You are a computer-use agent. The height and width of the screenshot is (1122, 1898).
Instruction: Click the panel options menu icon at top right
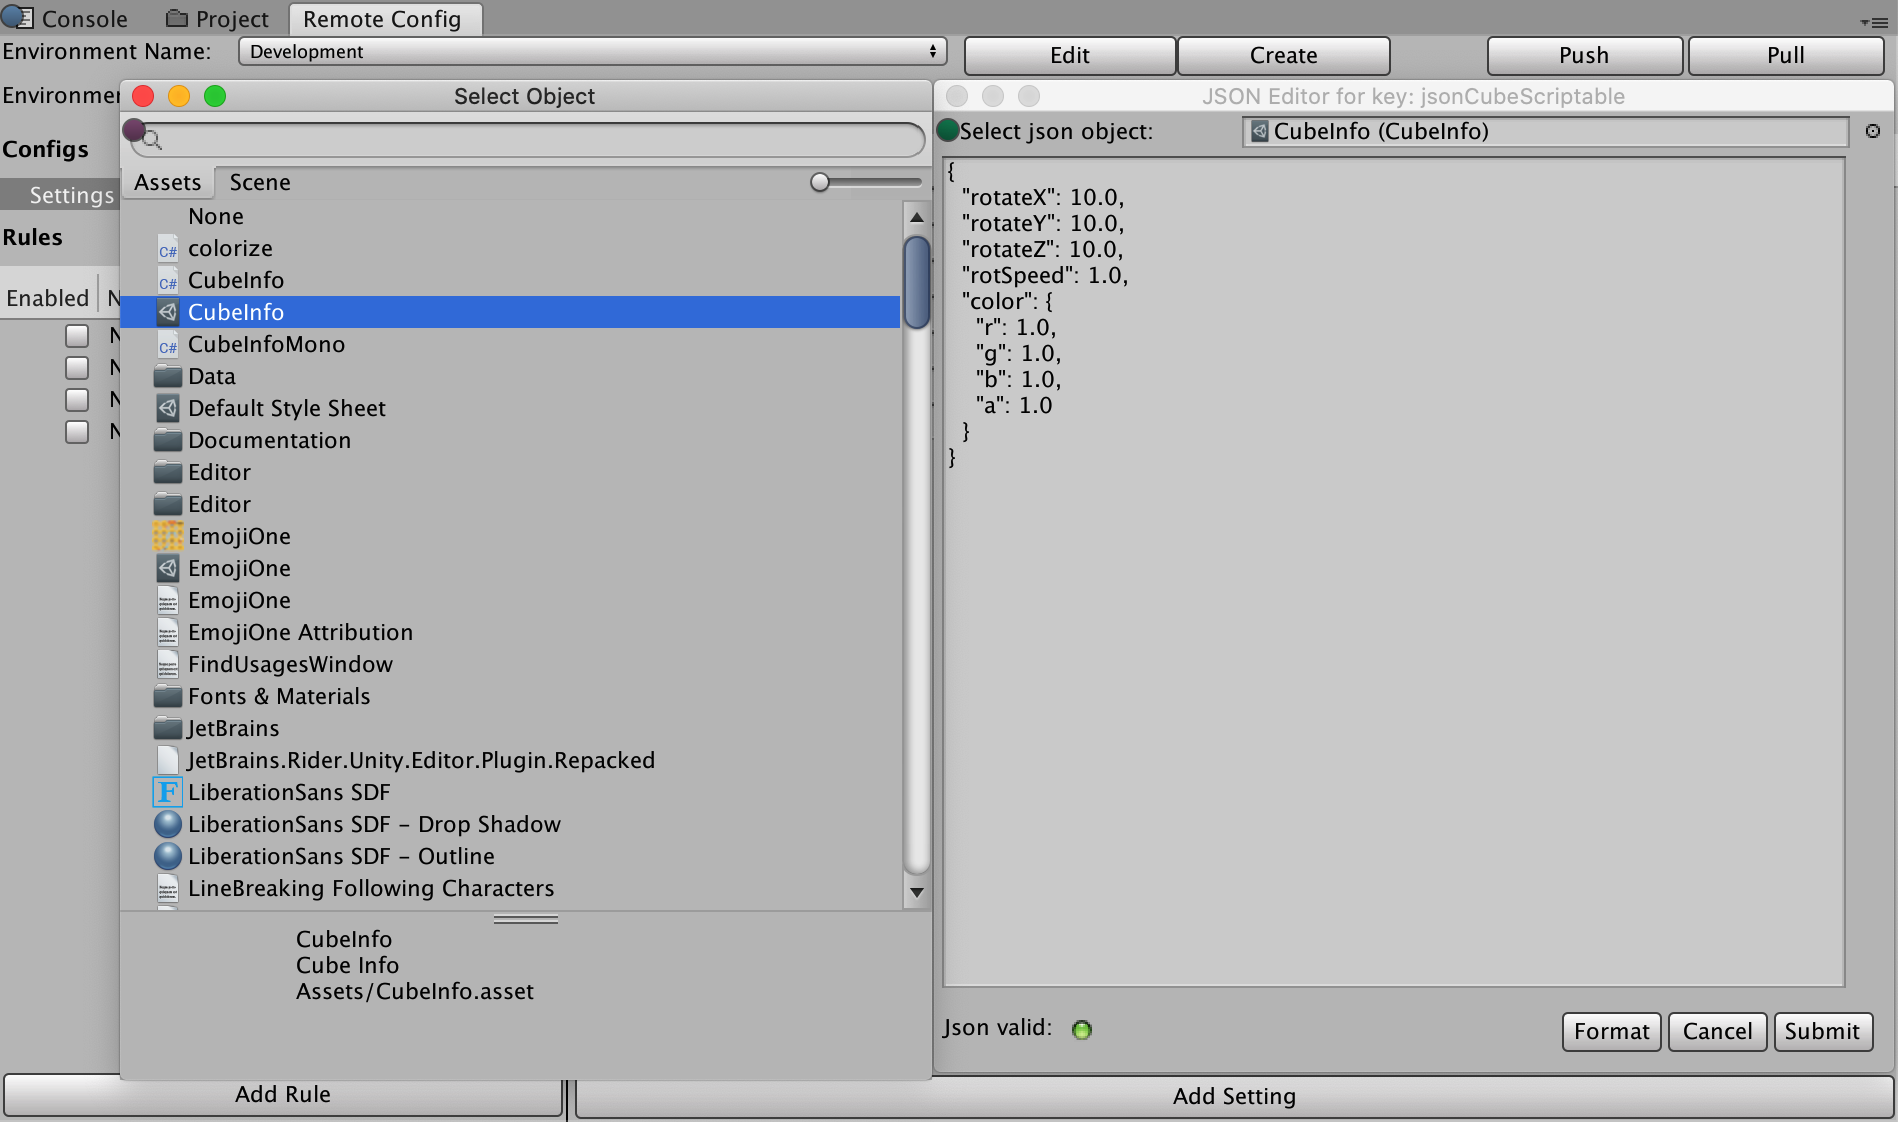pos(1873,21)
